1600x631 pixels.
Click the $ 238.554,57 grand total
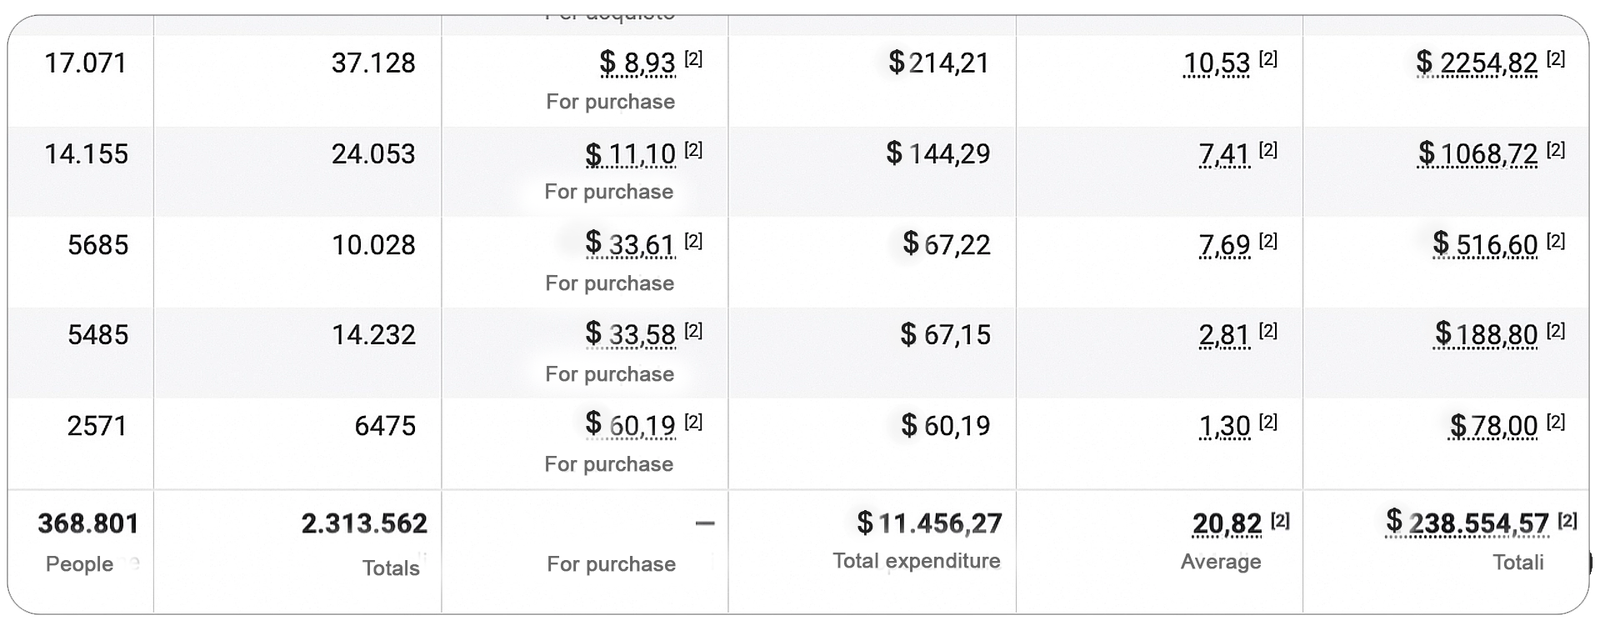1467,523
